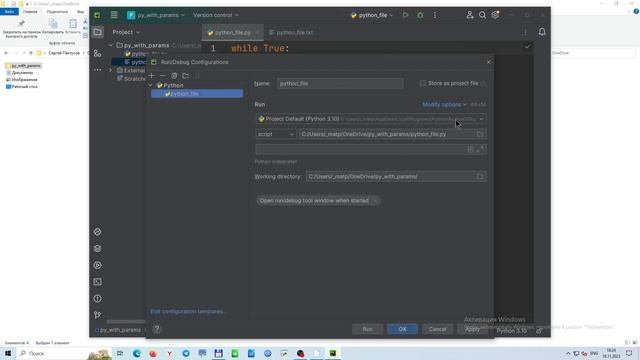The image size is (640, 360).
Task: Open More Actions in PyCharm toolbar
Action: pos(435,15)
